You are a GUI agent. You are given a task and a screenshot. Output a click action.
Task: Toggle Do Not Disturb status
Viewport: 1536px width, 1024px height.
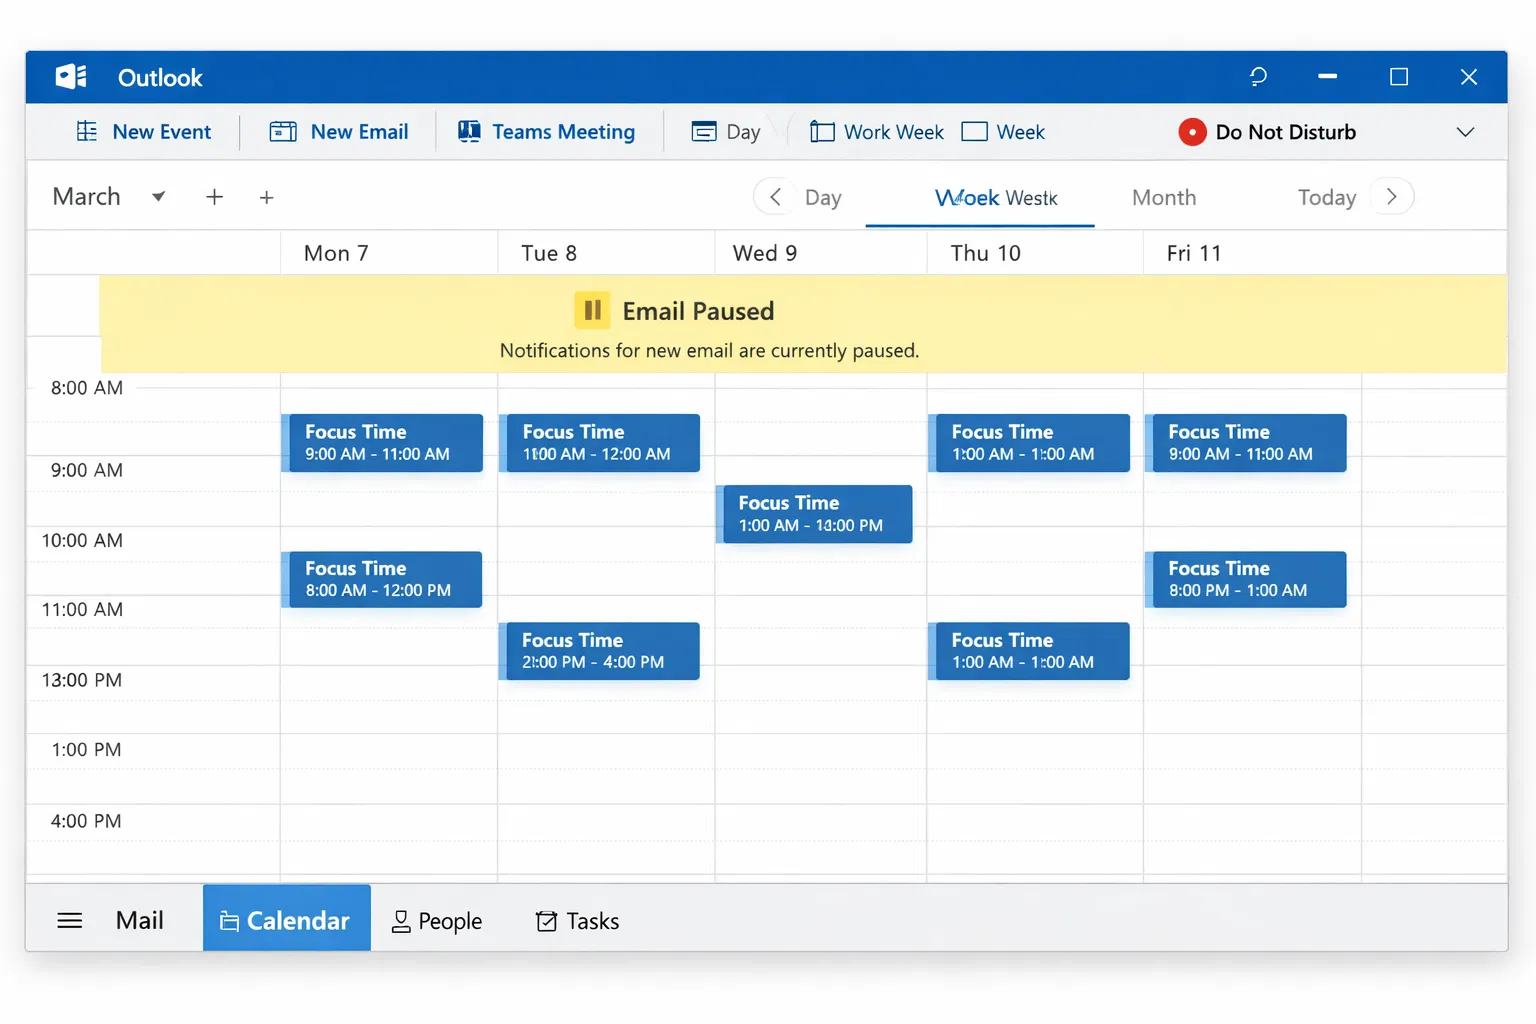click(1267, 132)
